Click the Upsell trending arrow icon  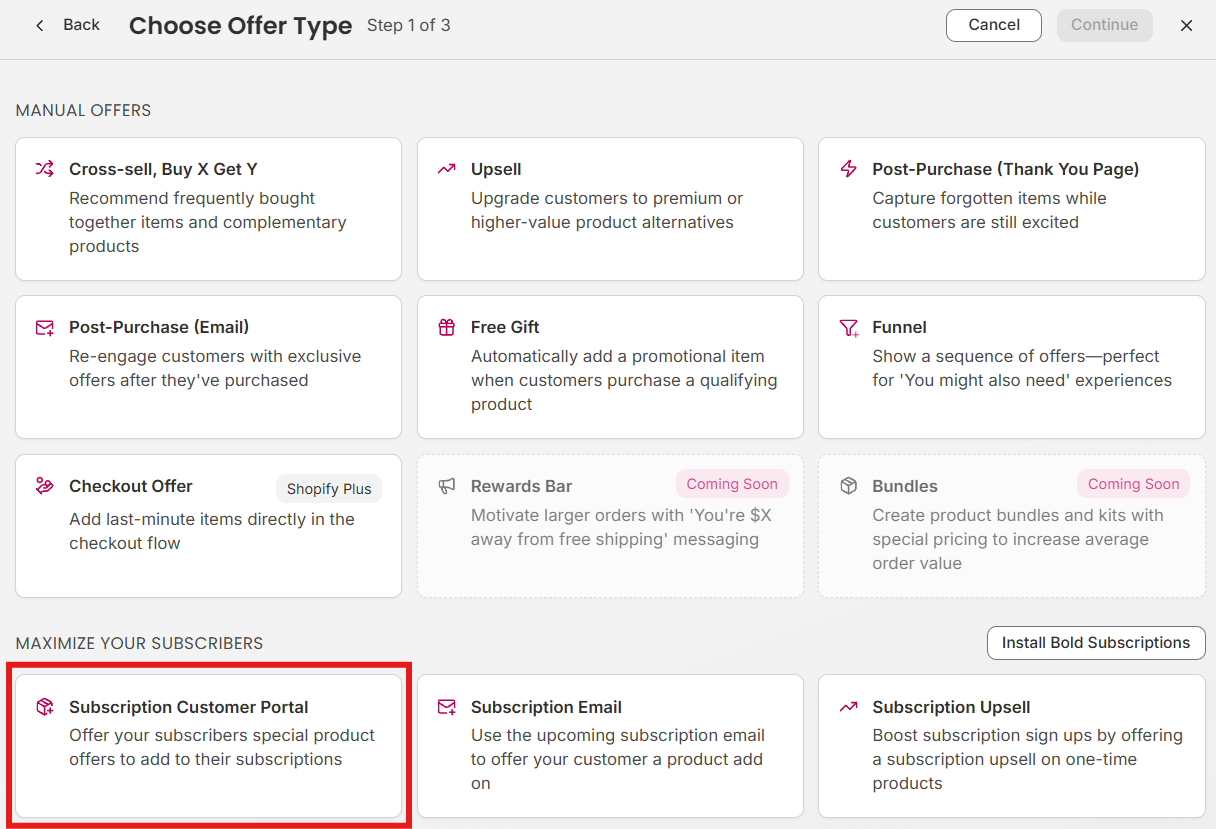pos(447,169)
